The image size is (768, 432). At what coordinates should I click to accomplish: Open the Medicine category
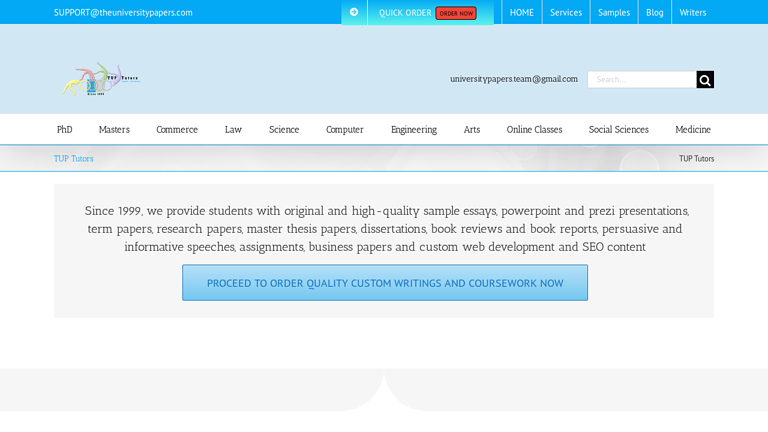pos(692,130)
